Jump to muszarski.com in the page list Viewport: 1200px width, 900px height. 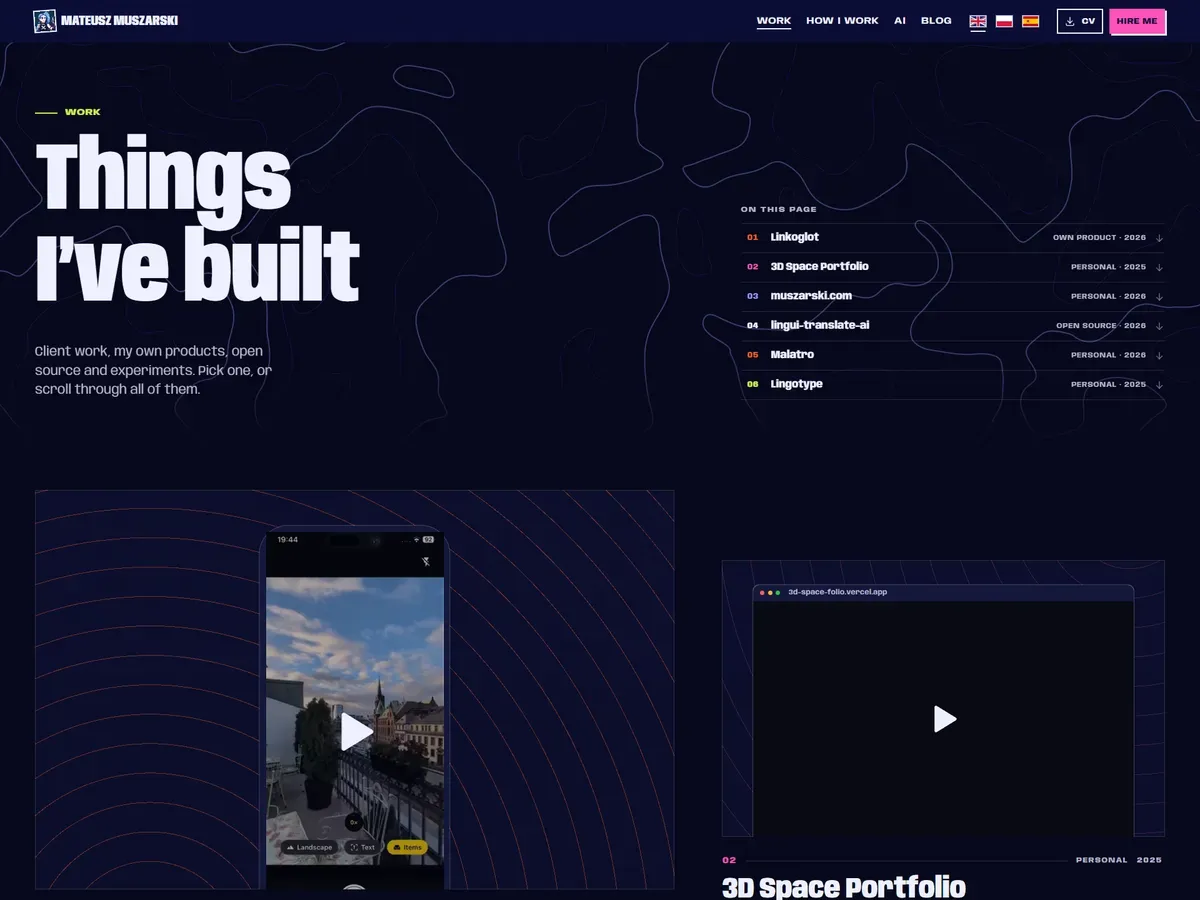(953, 296)
